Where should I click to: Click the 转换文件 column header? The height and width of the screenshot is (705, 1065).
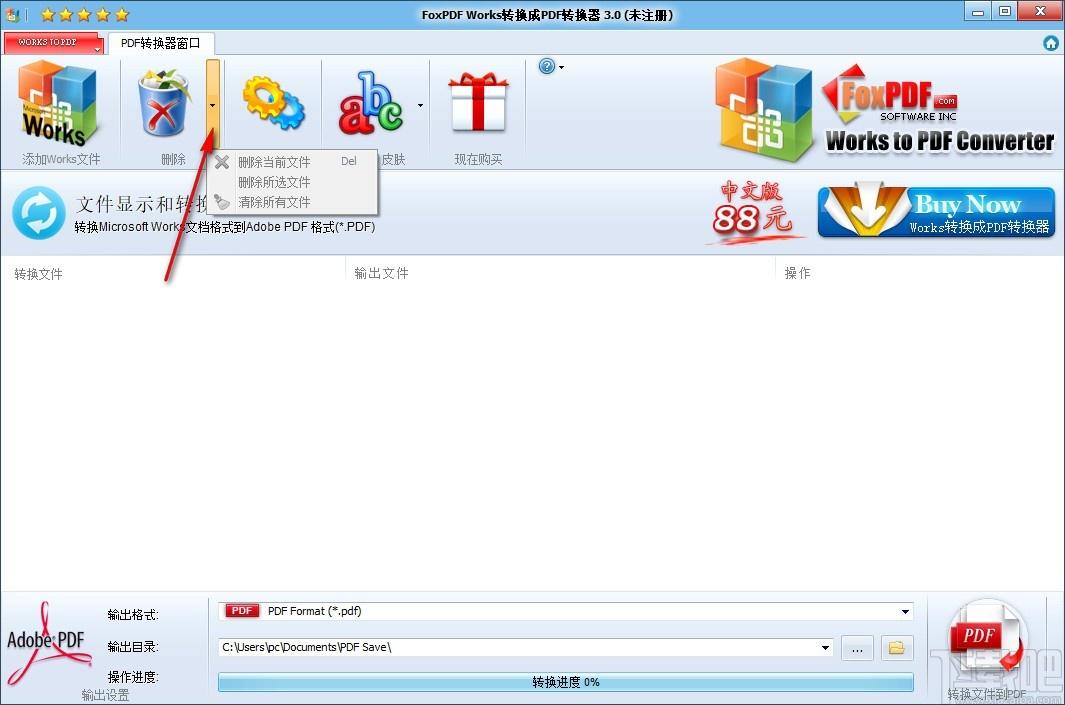[38, 274]
